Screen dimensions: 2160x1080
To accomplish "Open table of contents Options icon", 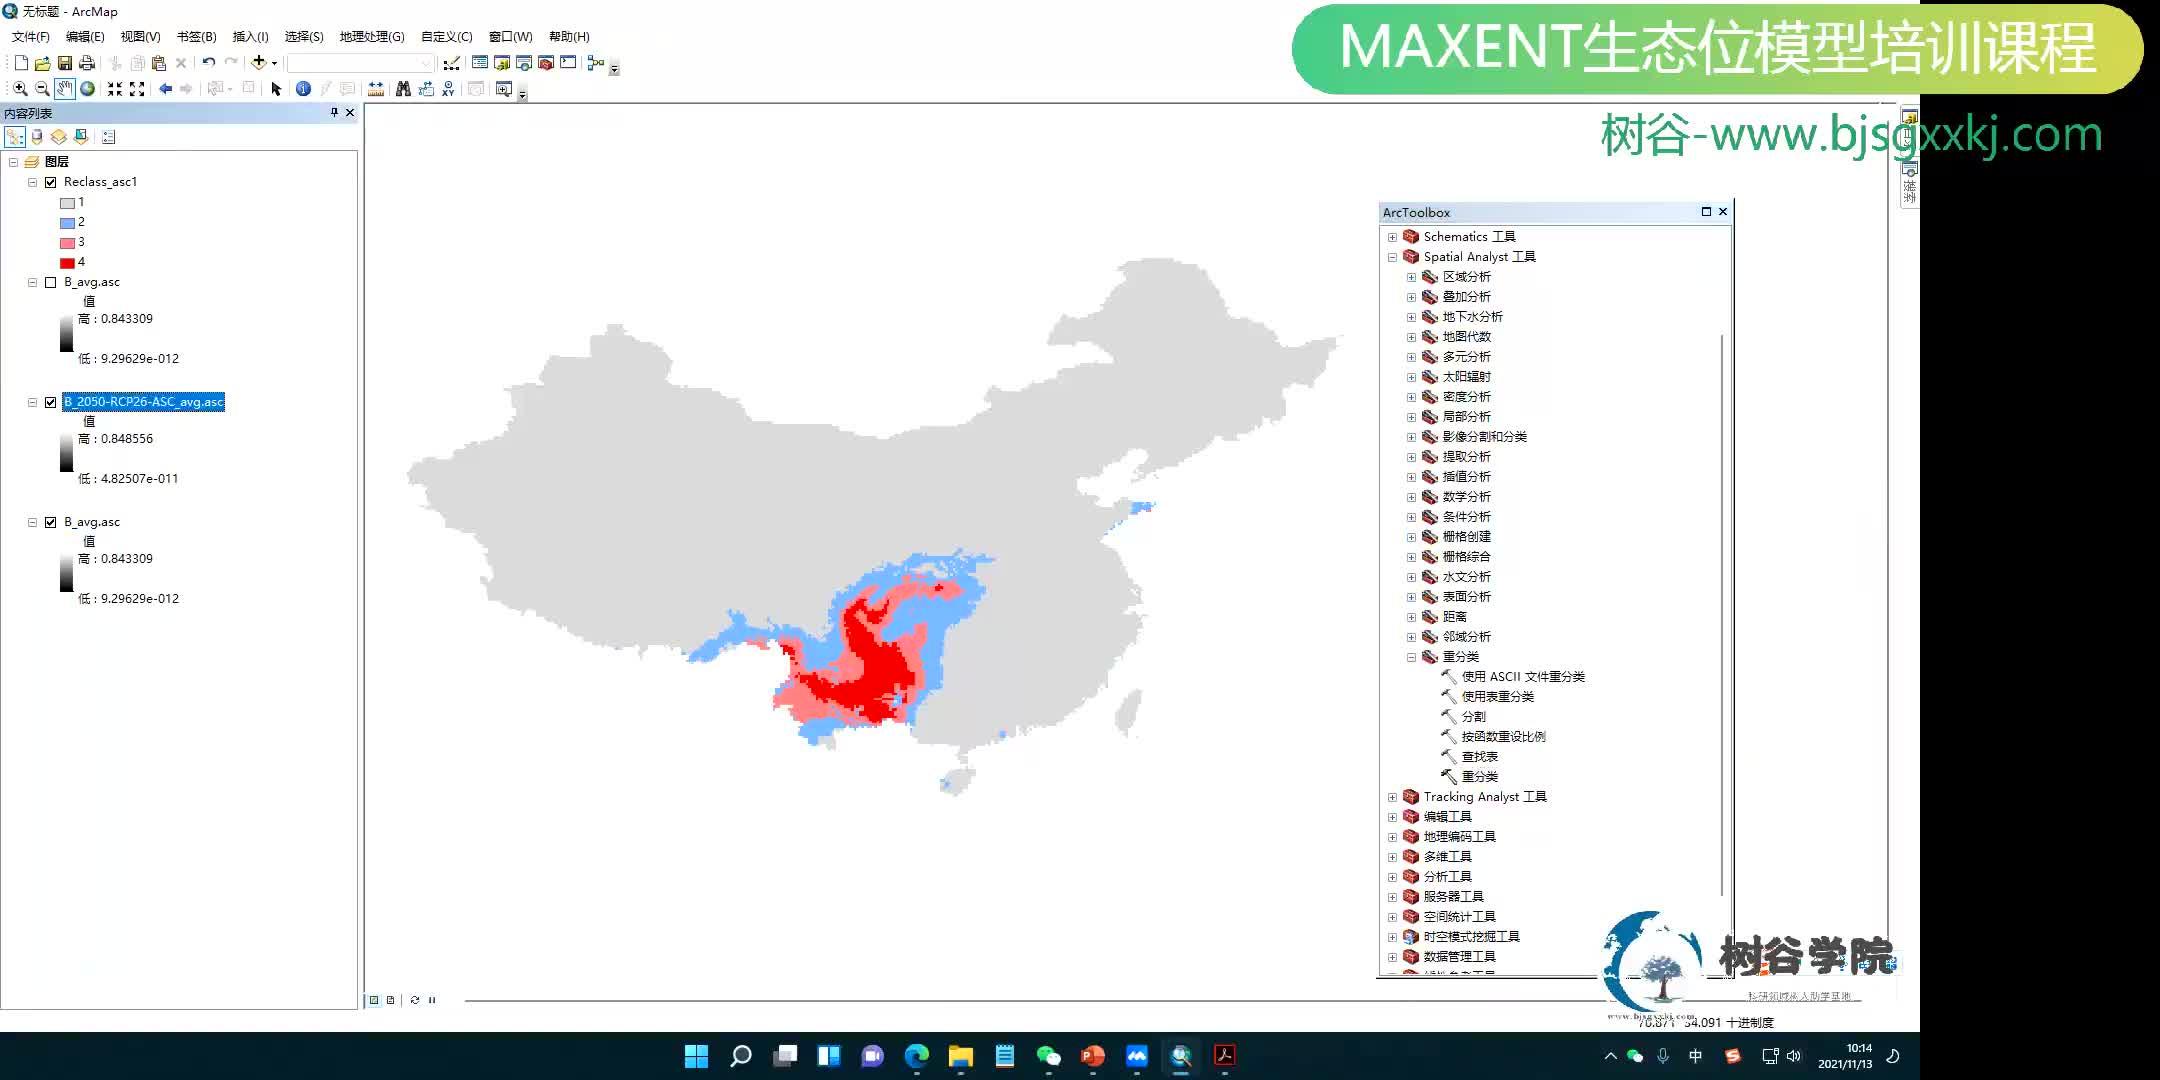I will pos(109,137).
